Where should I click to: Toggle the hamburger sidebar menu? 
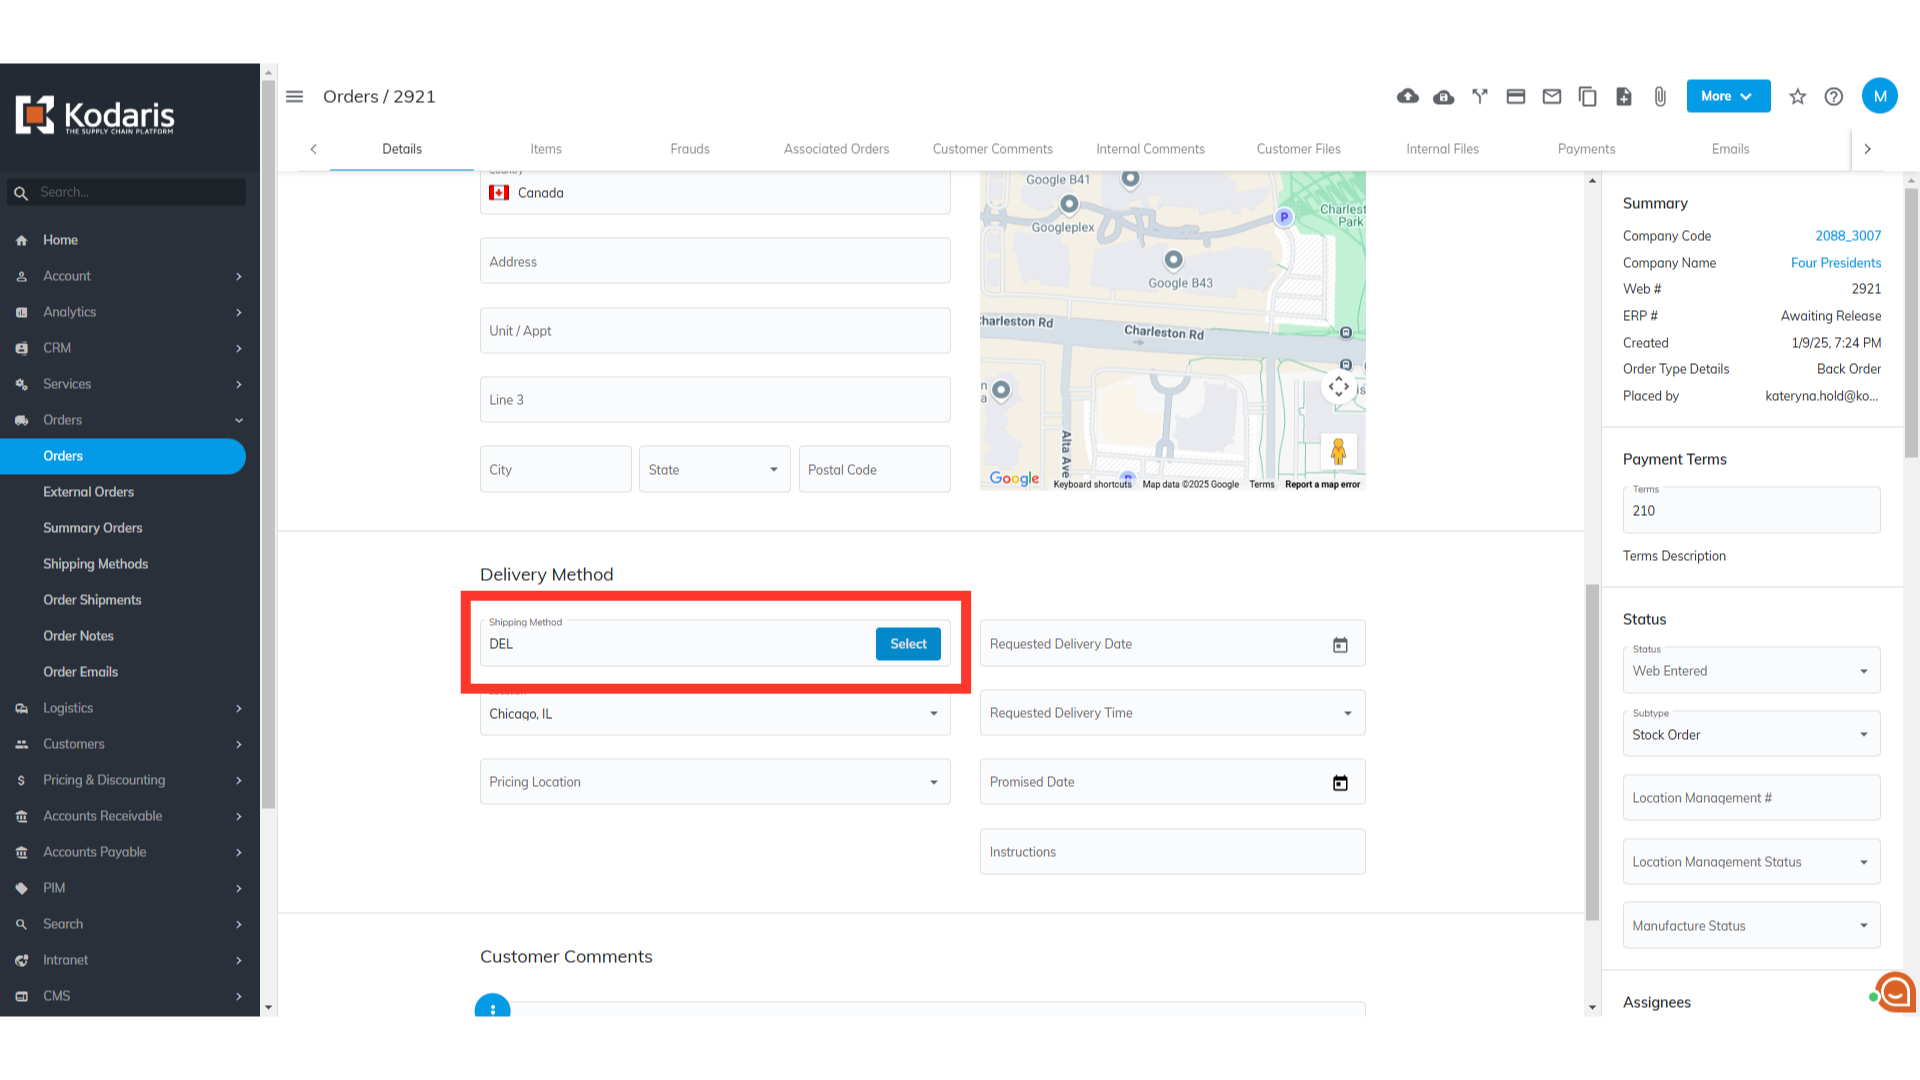click(x=294, y=96)
